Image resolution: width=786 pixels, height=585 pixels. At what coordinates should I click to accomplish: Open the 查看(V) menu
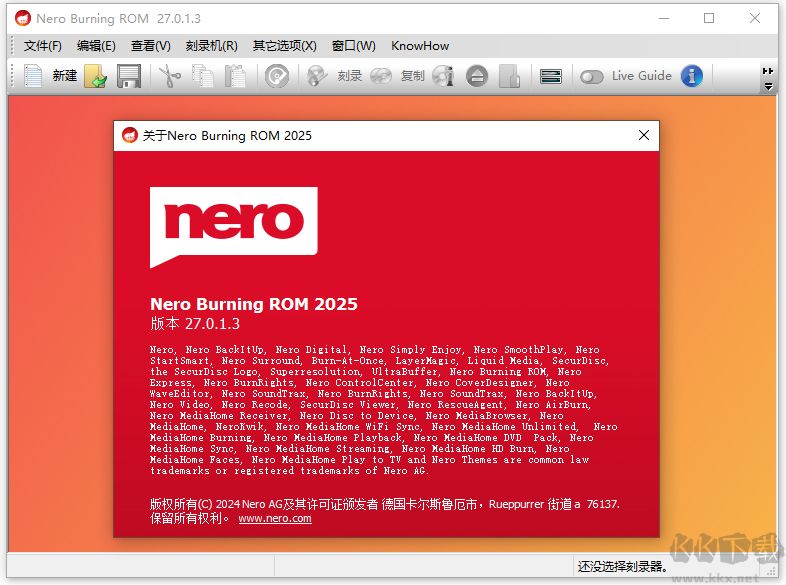click(150, 46)
